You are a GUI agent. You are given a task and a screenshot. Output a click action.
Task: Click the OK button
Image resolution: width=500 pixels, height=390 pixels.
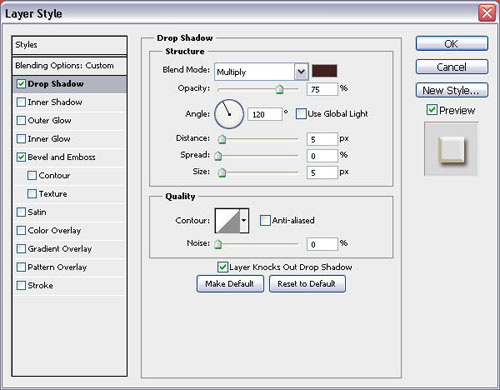(452, 44)
